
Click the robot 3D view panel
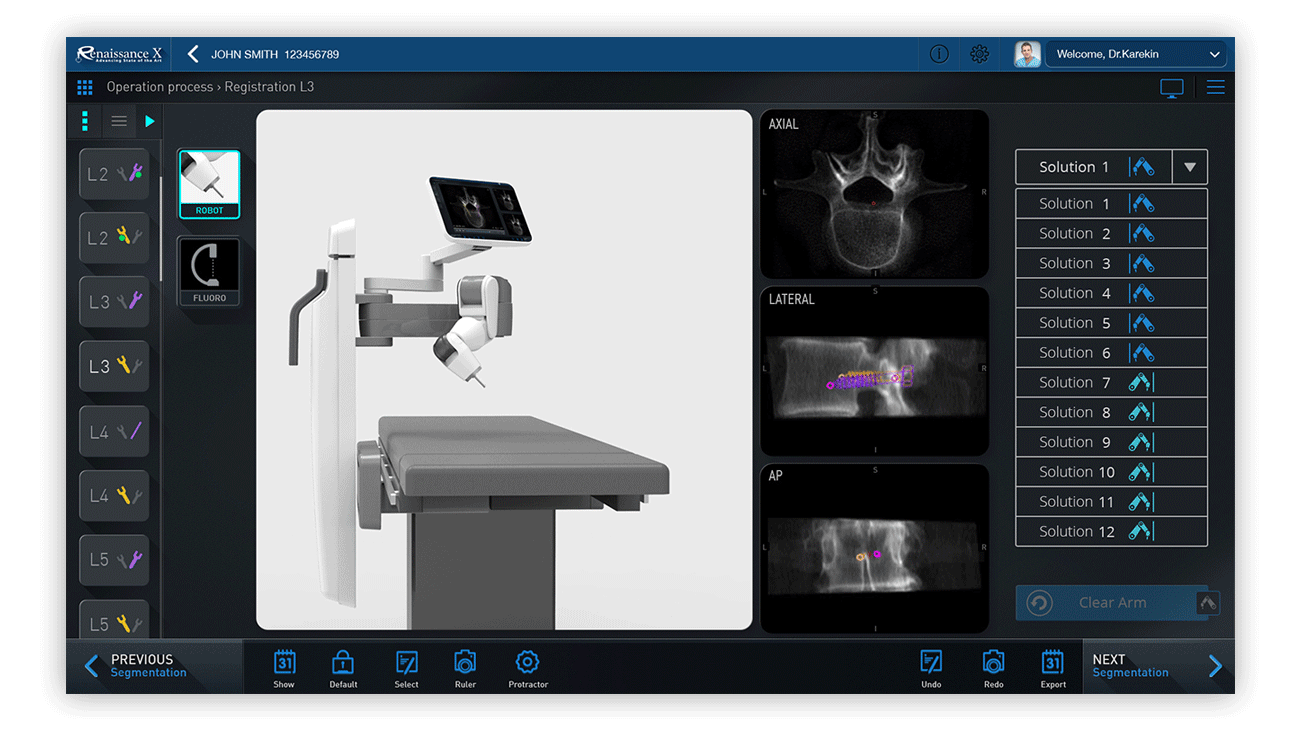(504, 370)
